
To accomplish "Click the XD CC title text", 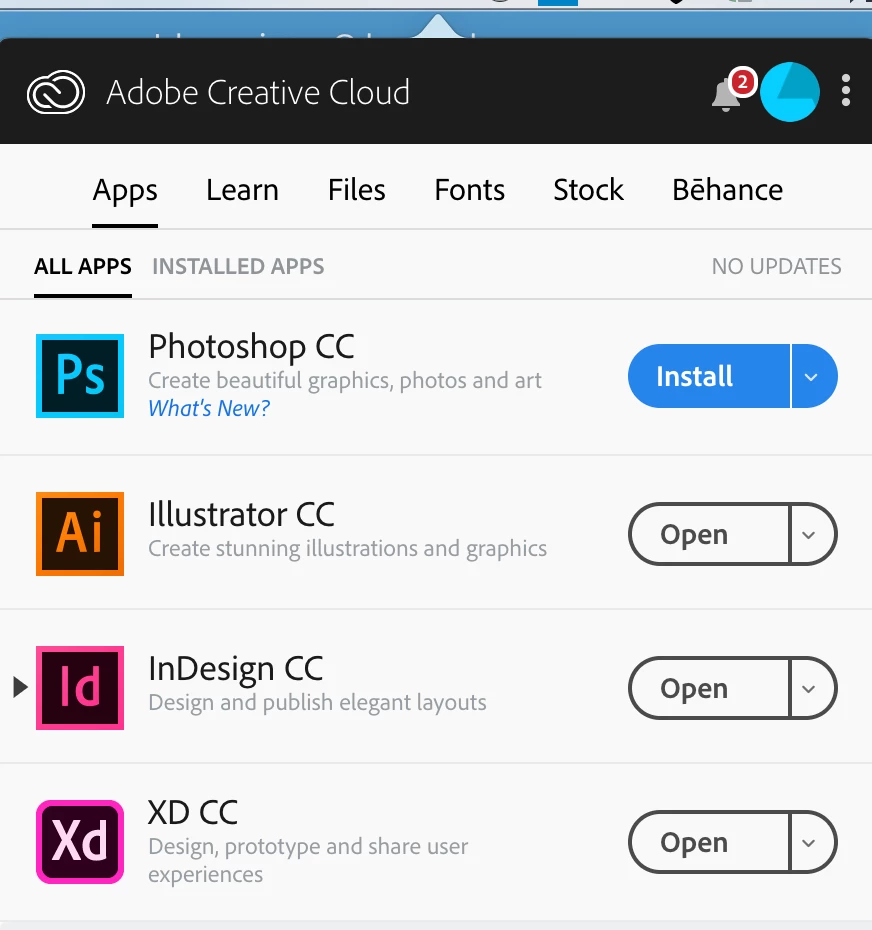I will (x=193, y=813).
